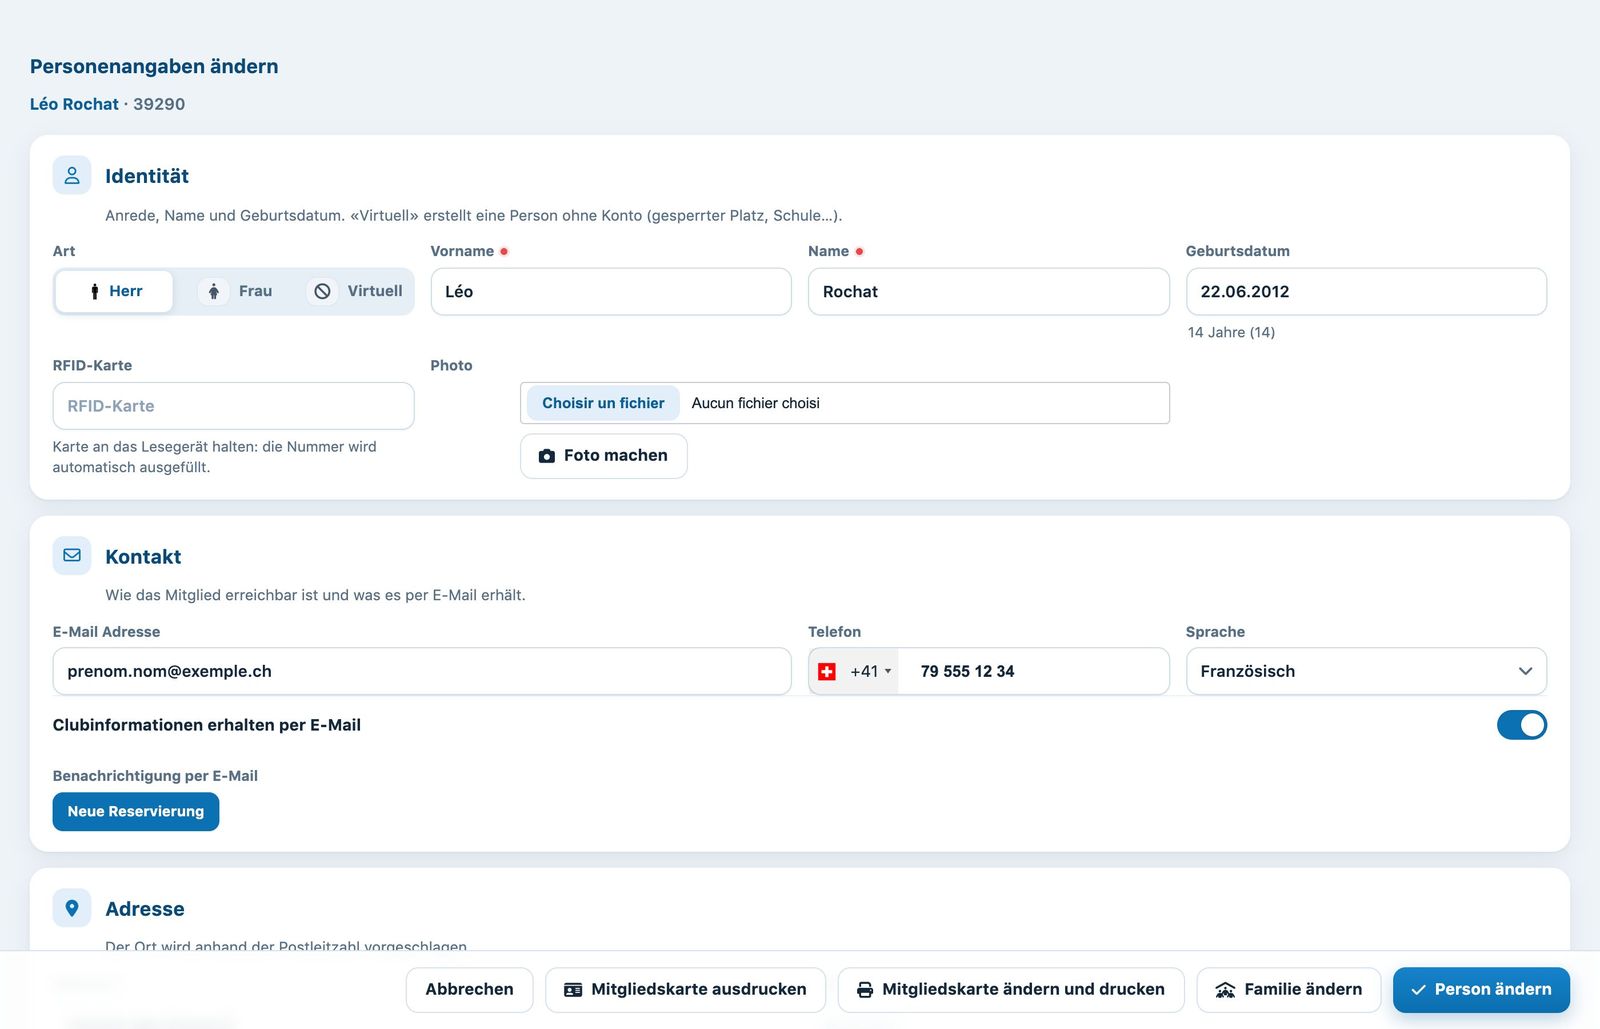1600x1029 pixels.
Task: Click the Geburtsdatum field showing 22.06.2012
Action: [x=1366, y=291]
